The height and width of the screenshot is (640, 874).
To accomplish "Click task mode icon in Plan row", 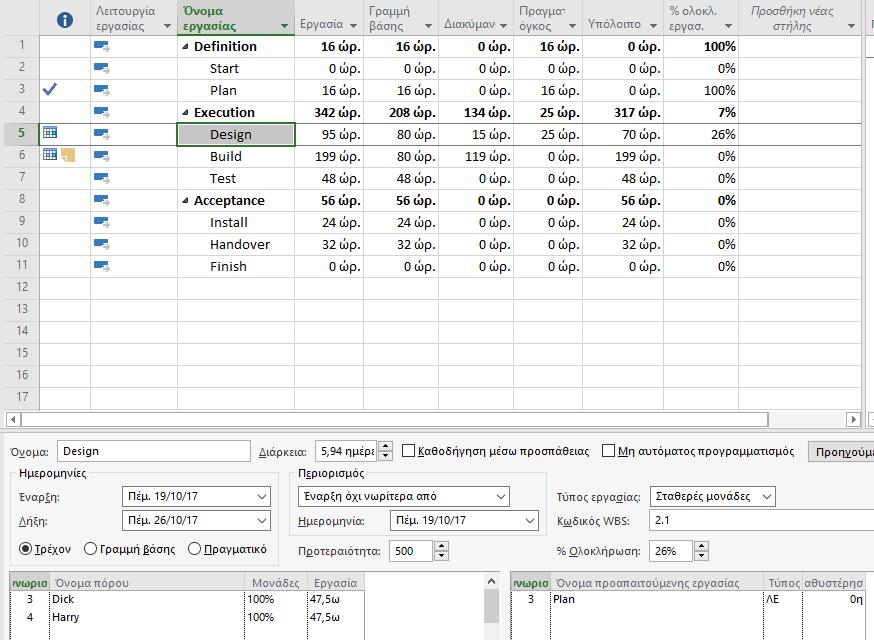I will 101,90.
